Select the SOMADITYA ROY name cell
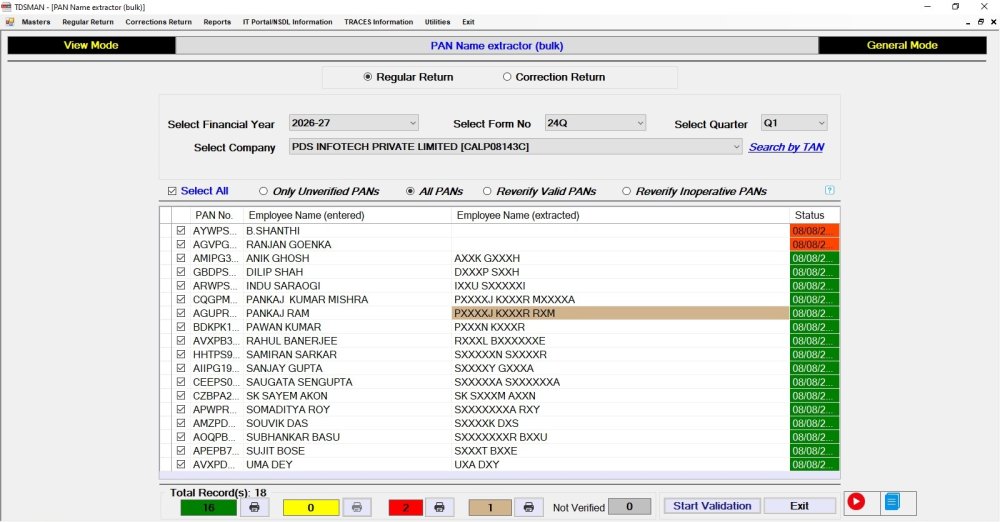 pos(347,410)
